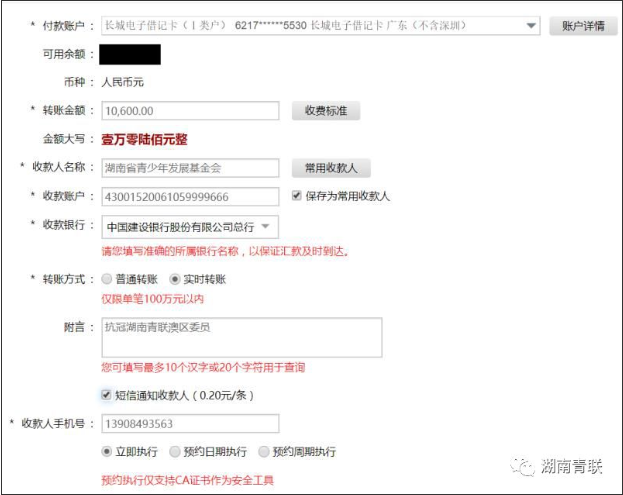The height and width of the screenshot is (495, 623).
Task: Focus the 收款人手机号 phone number field
Action: coord(190,424)
